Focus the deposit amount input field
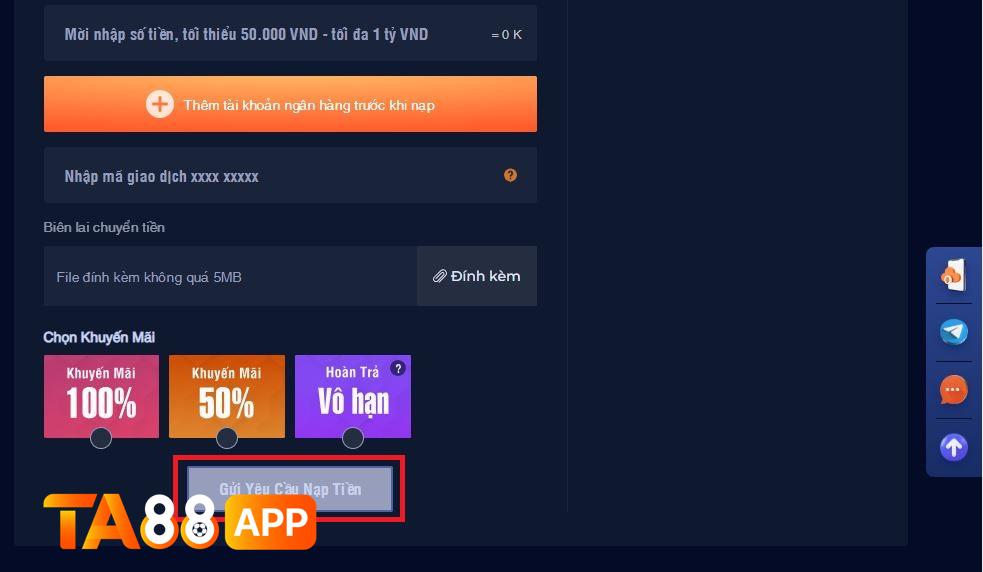The width and height of the screenshot is (983, 572). (290, 34)
